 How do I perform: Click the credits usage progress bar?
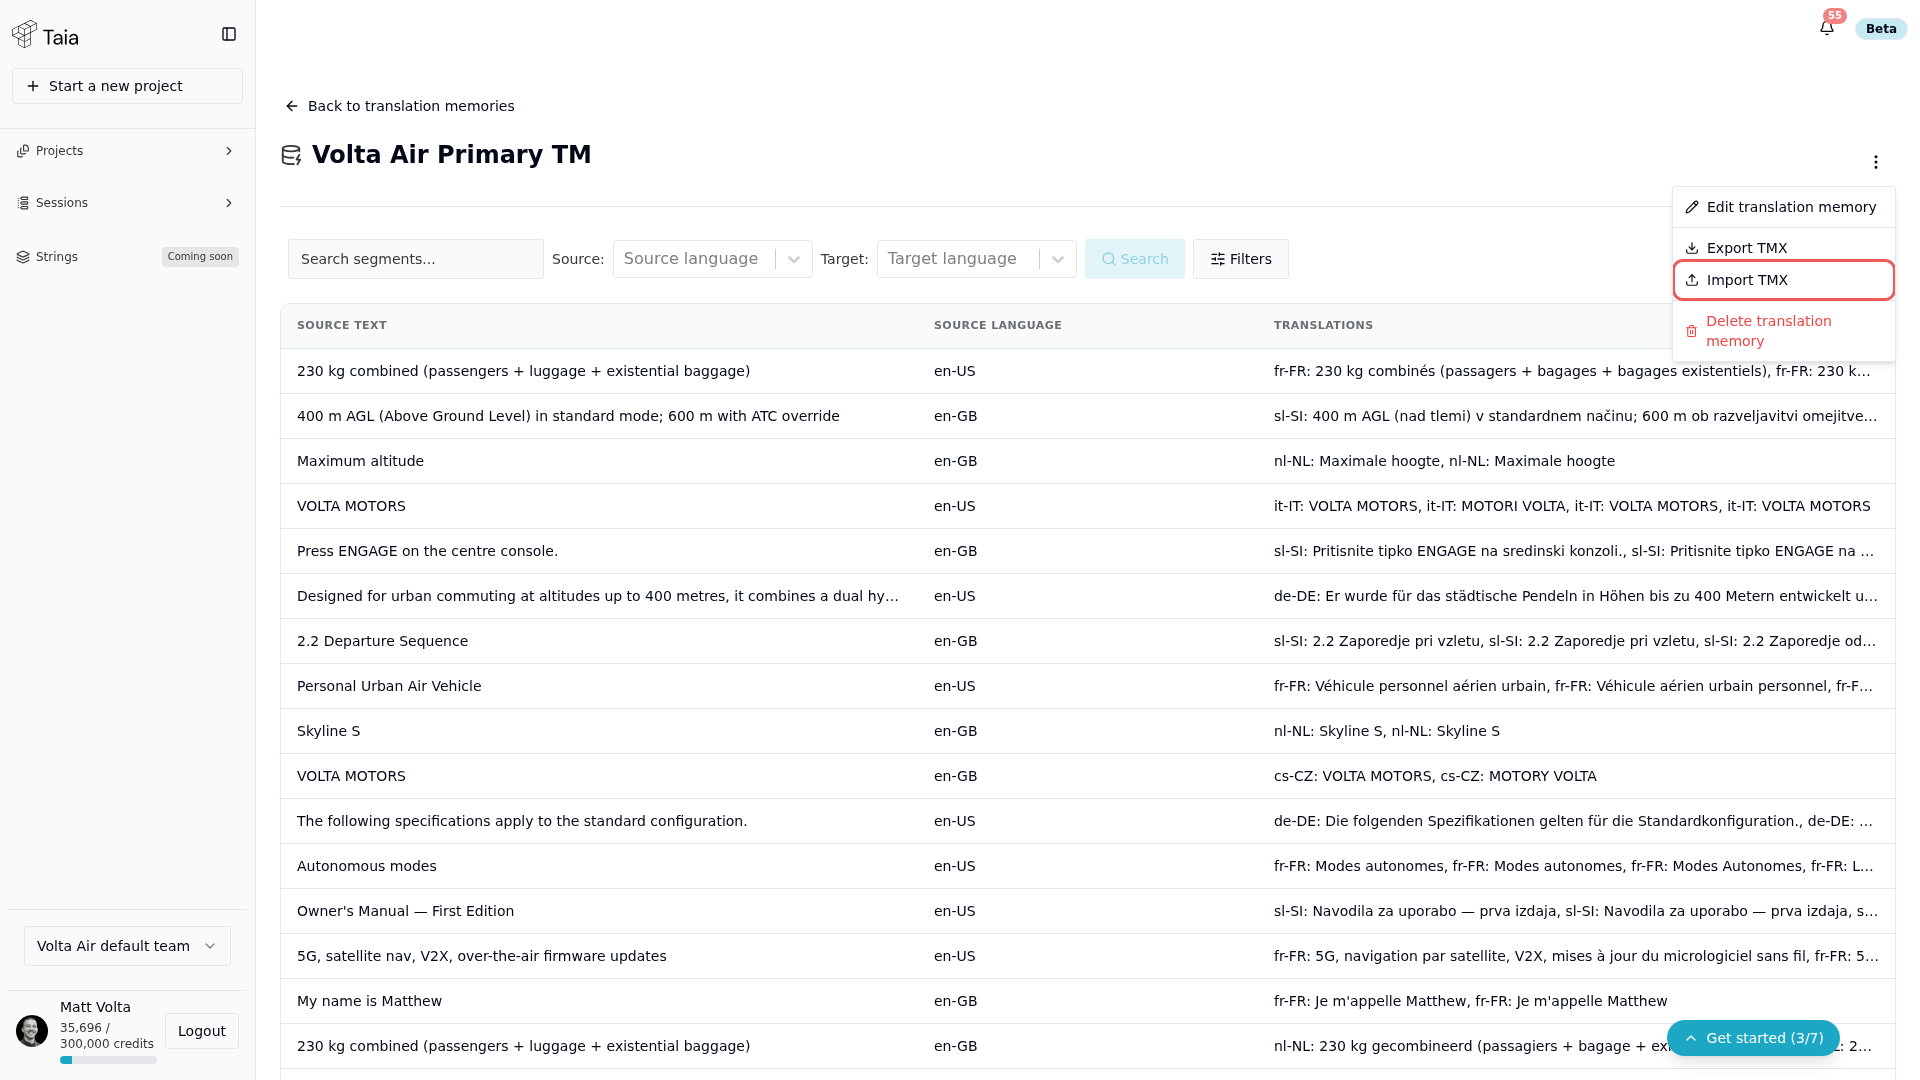108,1060
